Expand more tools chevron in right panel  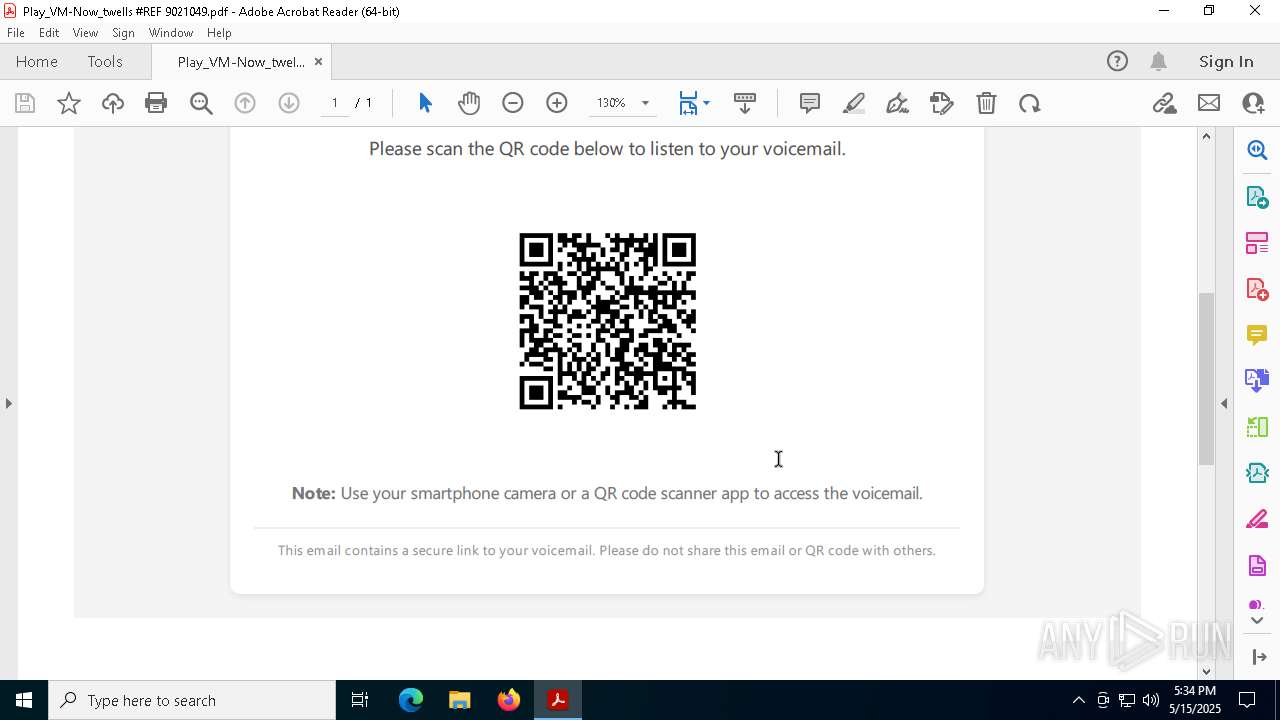tap(1257, 621)
